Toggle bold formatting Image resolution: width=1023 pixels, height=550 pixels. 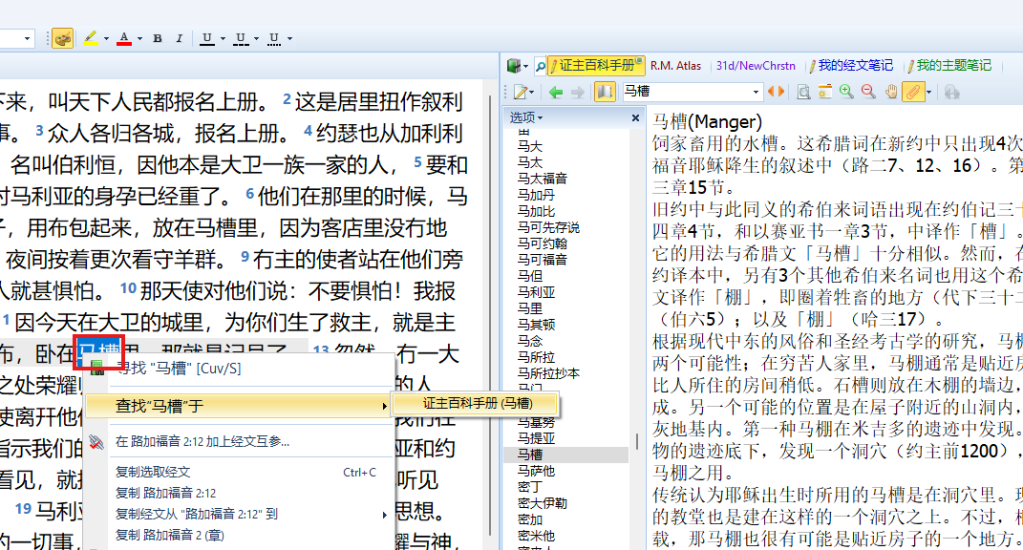(x=157, y=39)
